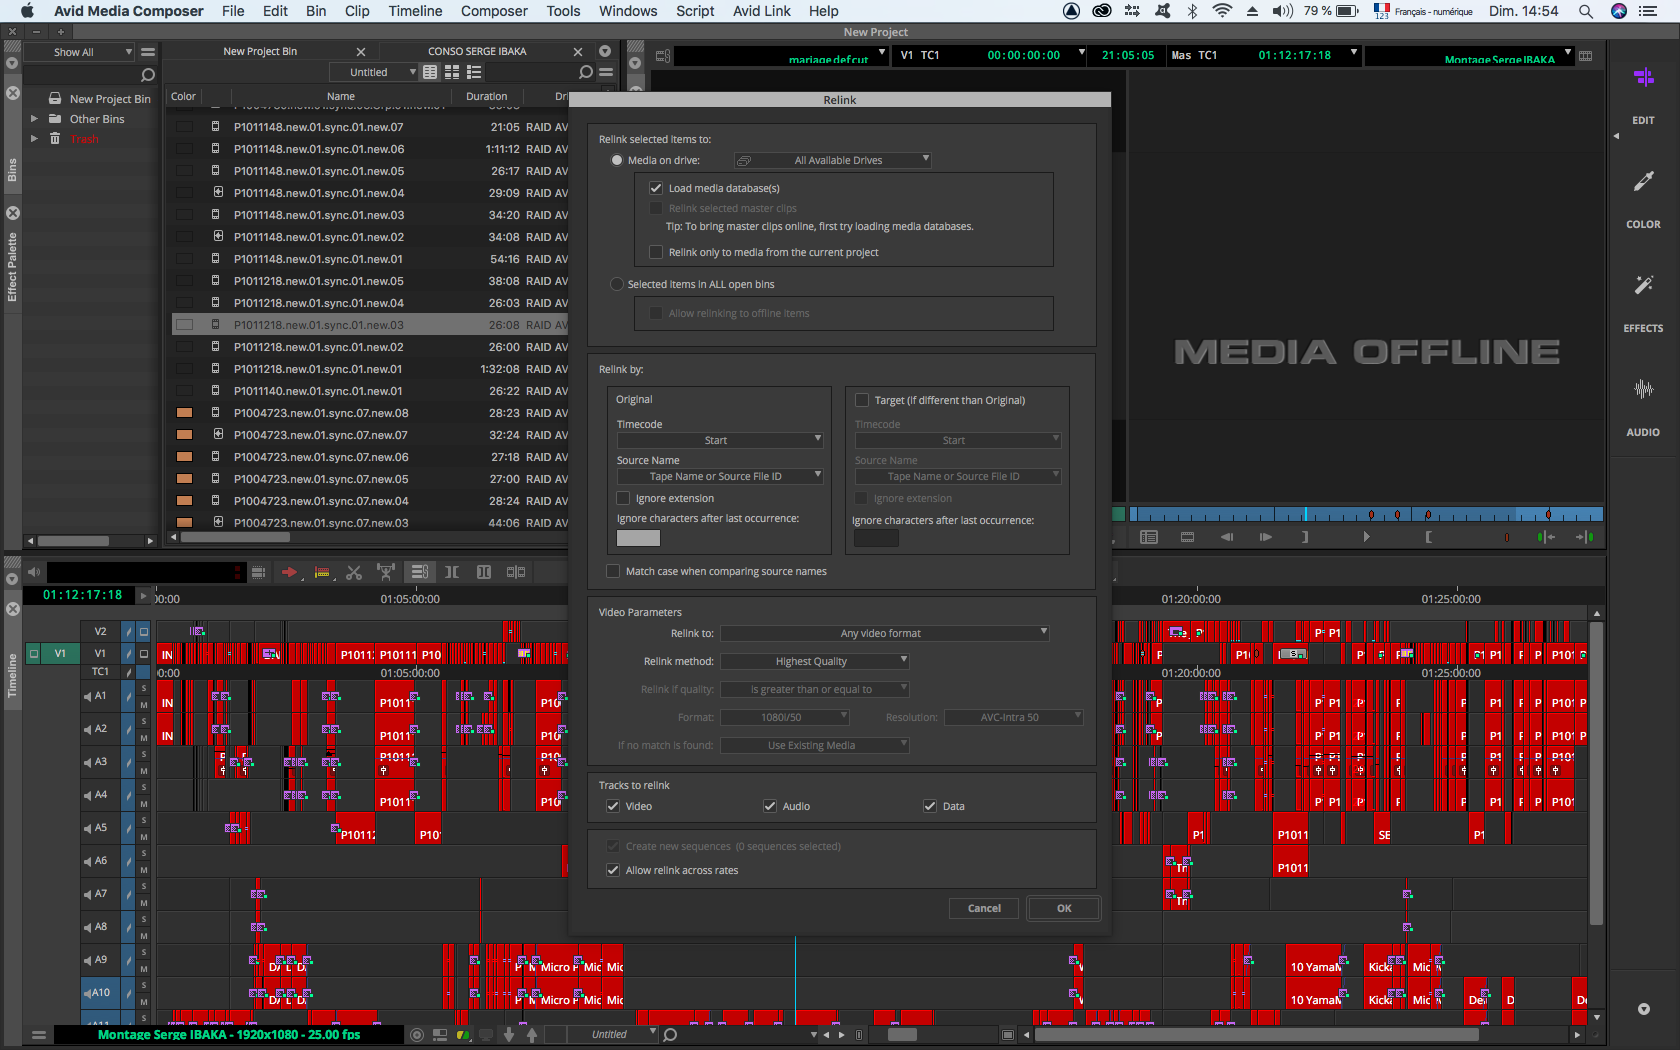Open the Timeline menu

tap(415, 11)
